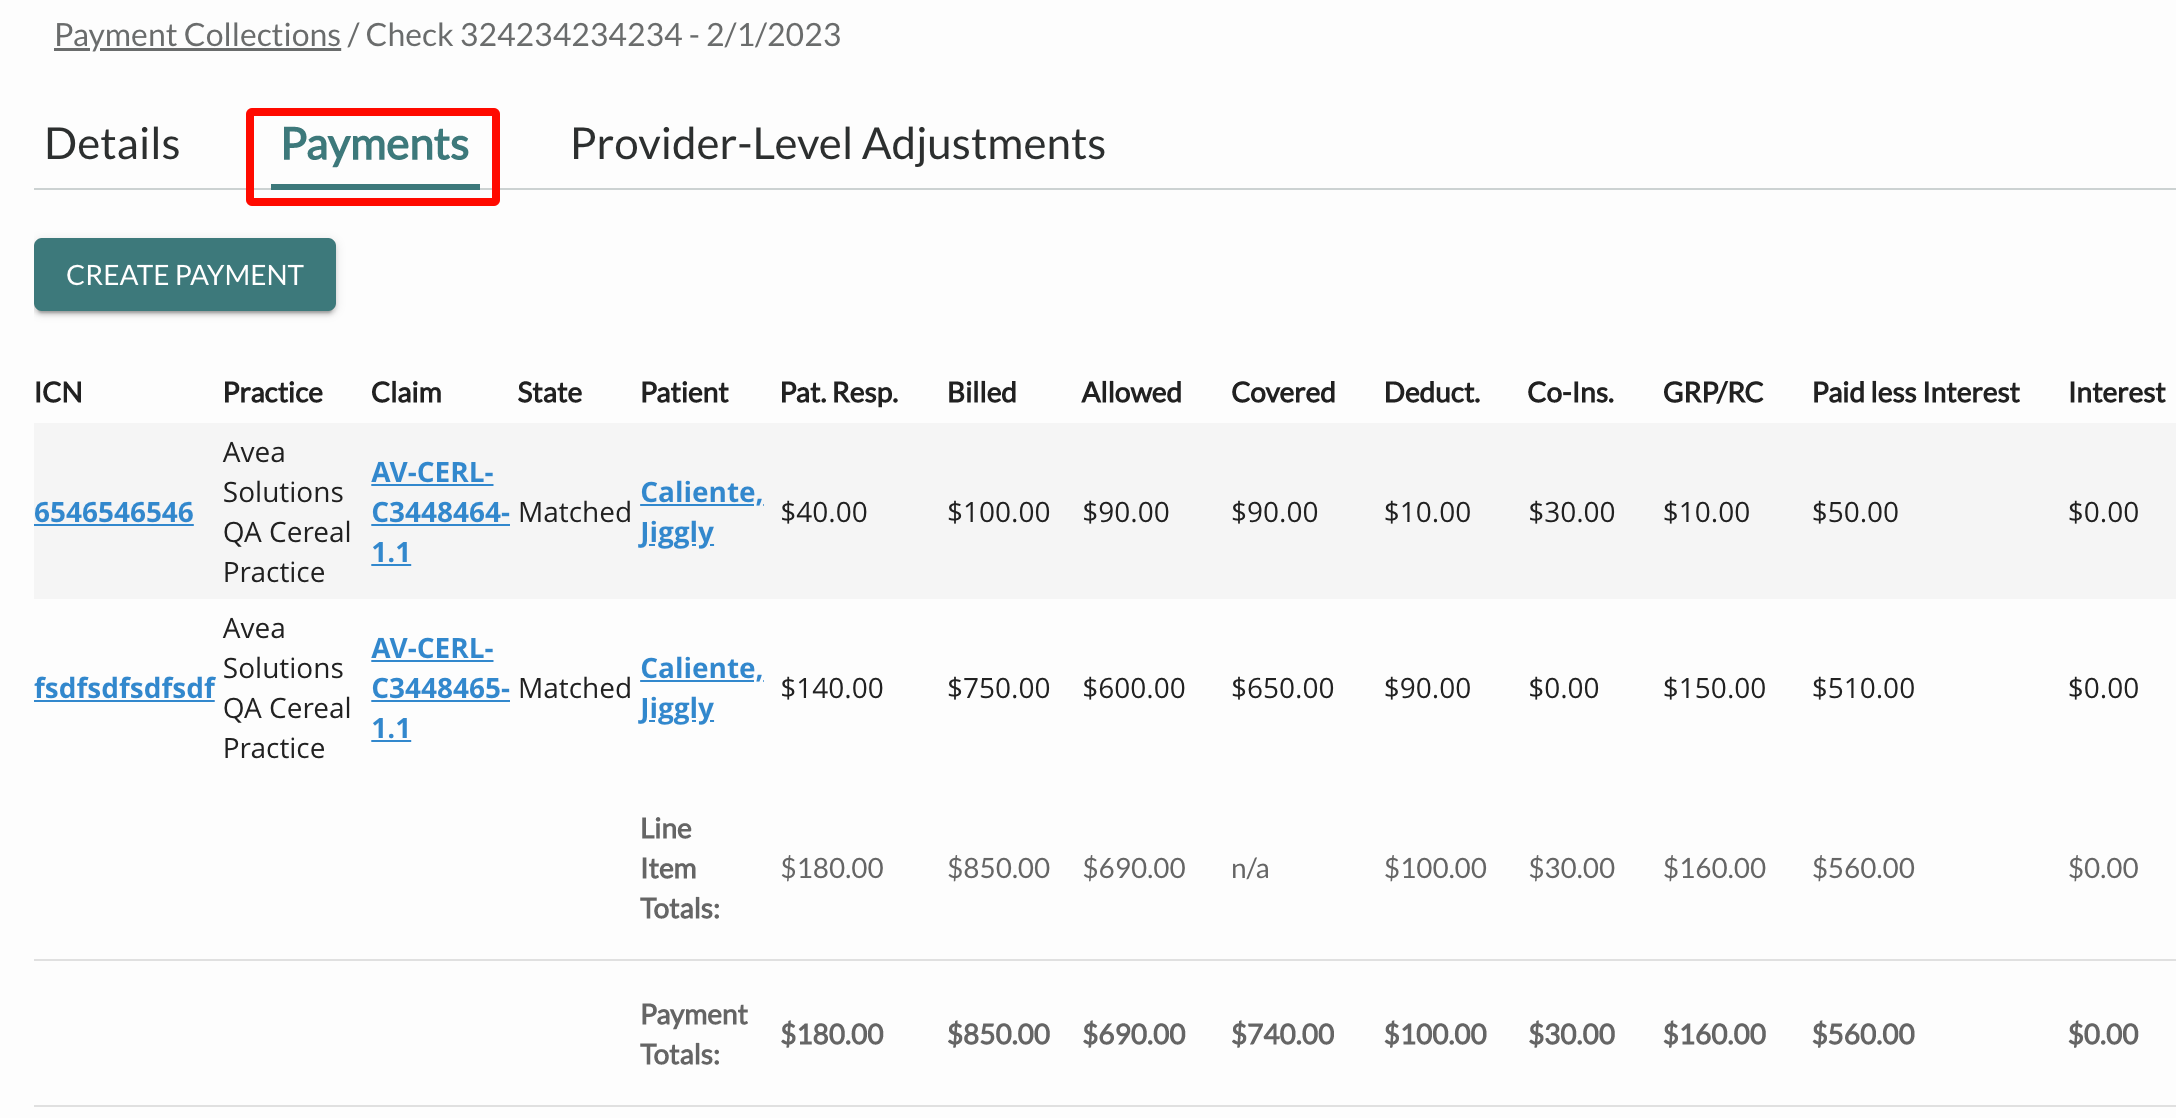Open claim AV-CERL-C3448465-1.1
Viewport: 2176px width, 1118px height.
(x=440, y=688)
